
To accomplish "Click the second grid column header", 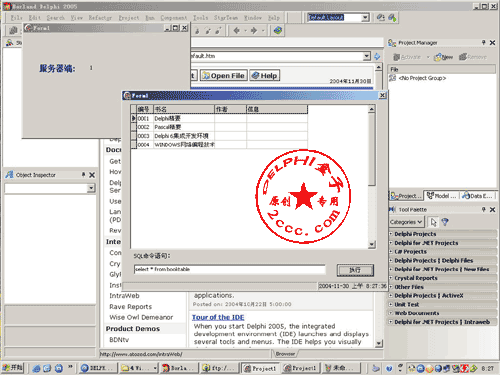I will click(x=184, y=109).
